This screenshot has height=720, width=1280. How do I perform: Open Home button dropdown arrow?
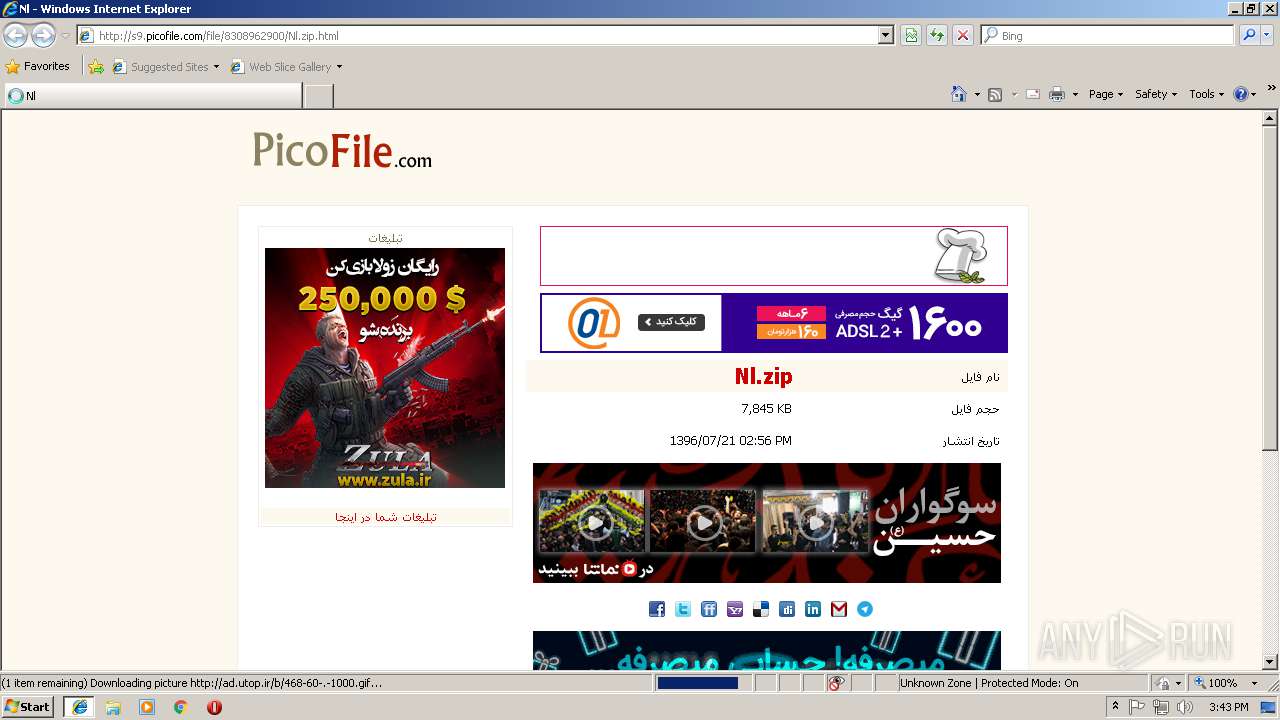click(976, 94)
